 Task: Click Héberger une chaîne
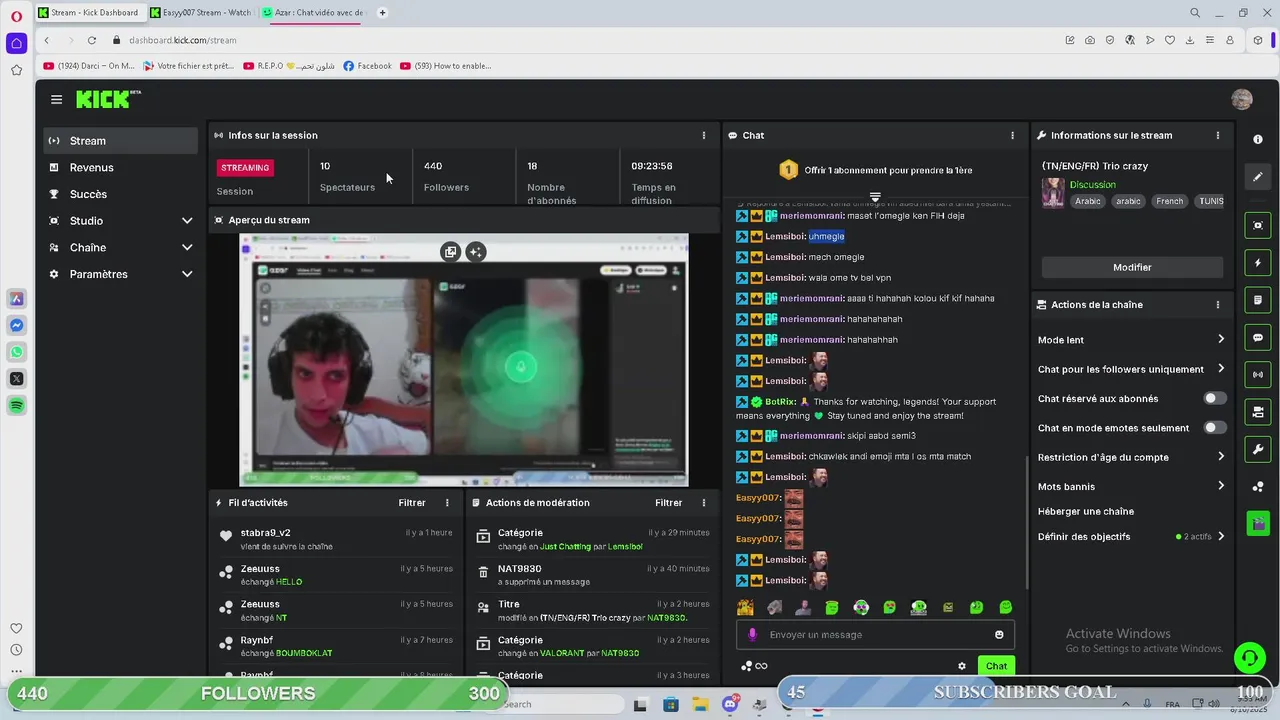[1086, 511]
